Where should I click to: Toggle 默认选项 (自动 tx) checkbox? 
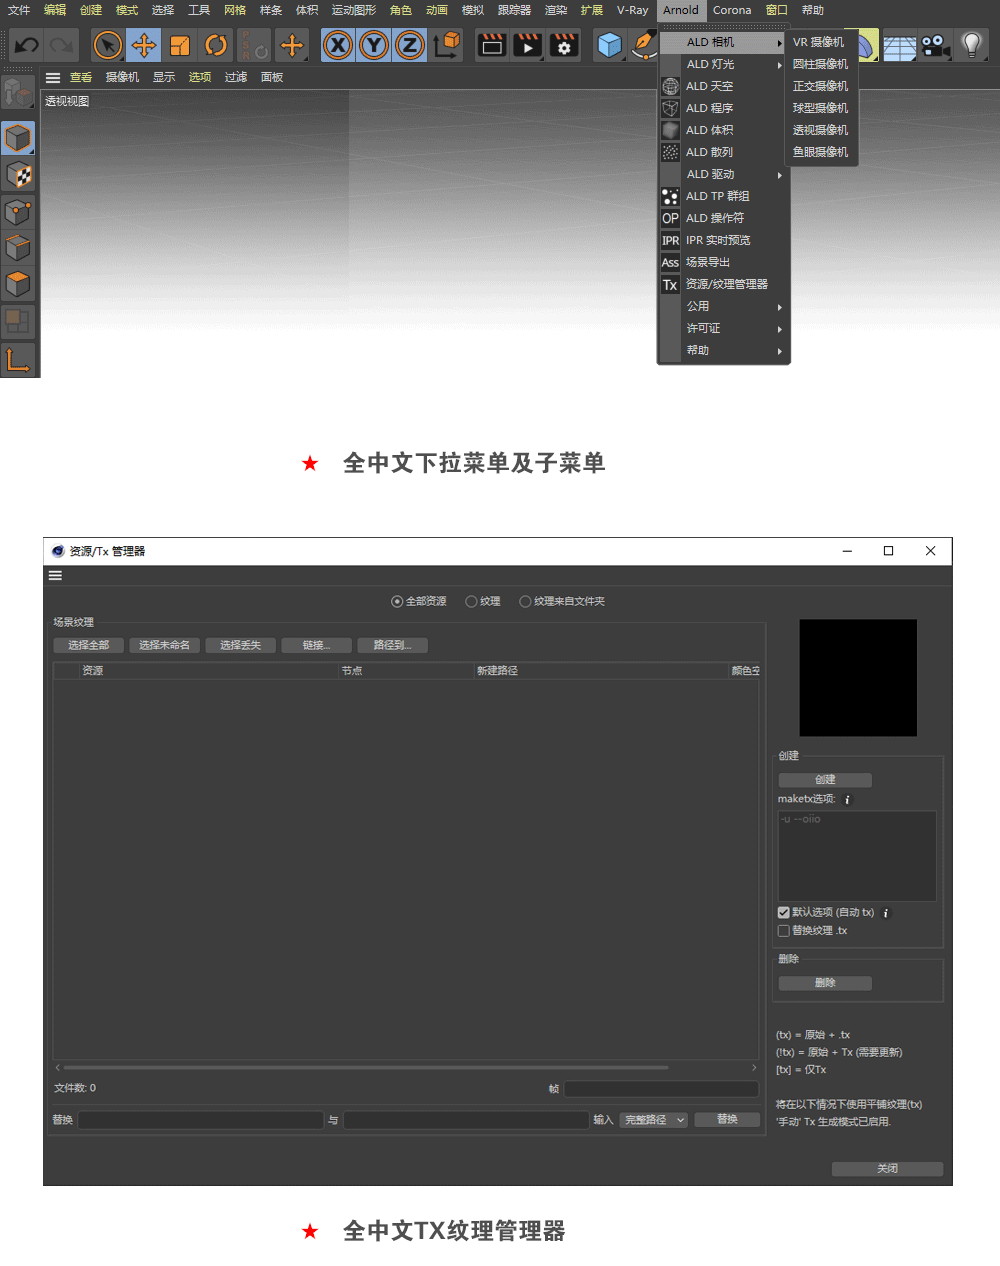click(784, 912)
